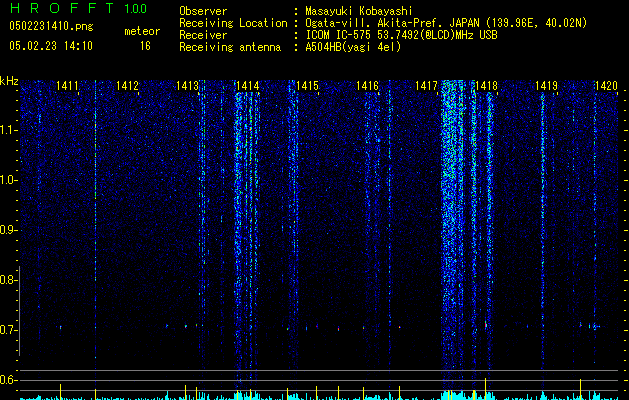Viewport: 629px width, 400px height.
Task: Select observer name Masayuki Kobayashi
Action: tap(359, 11)
